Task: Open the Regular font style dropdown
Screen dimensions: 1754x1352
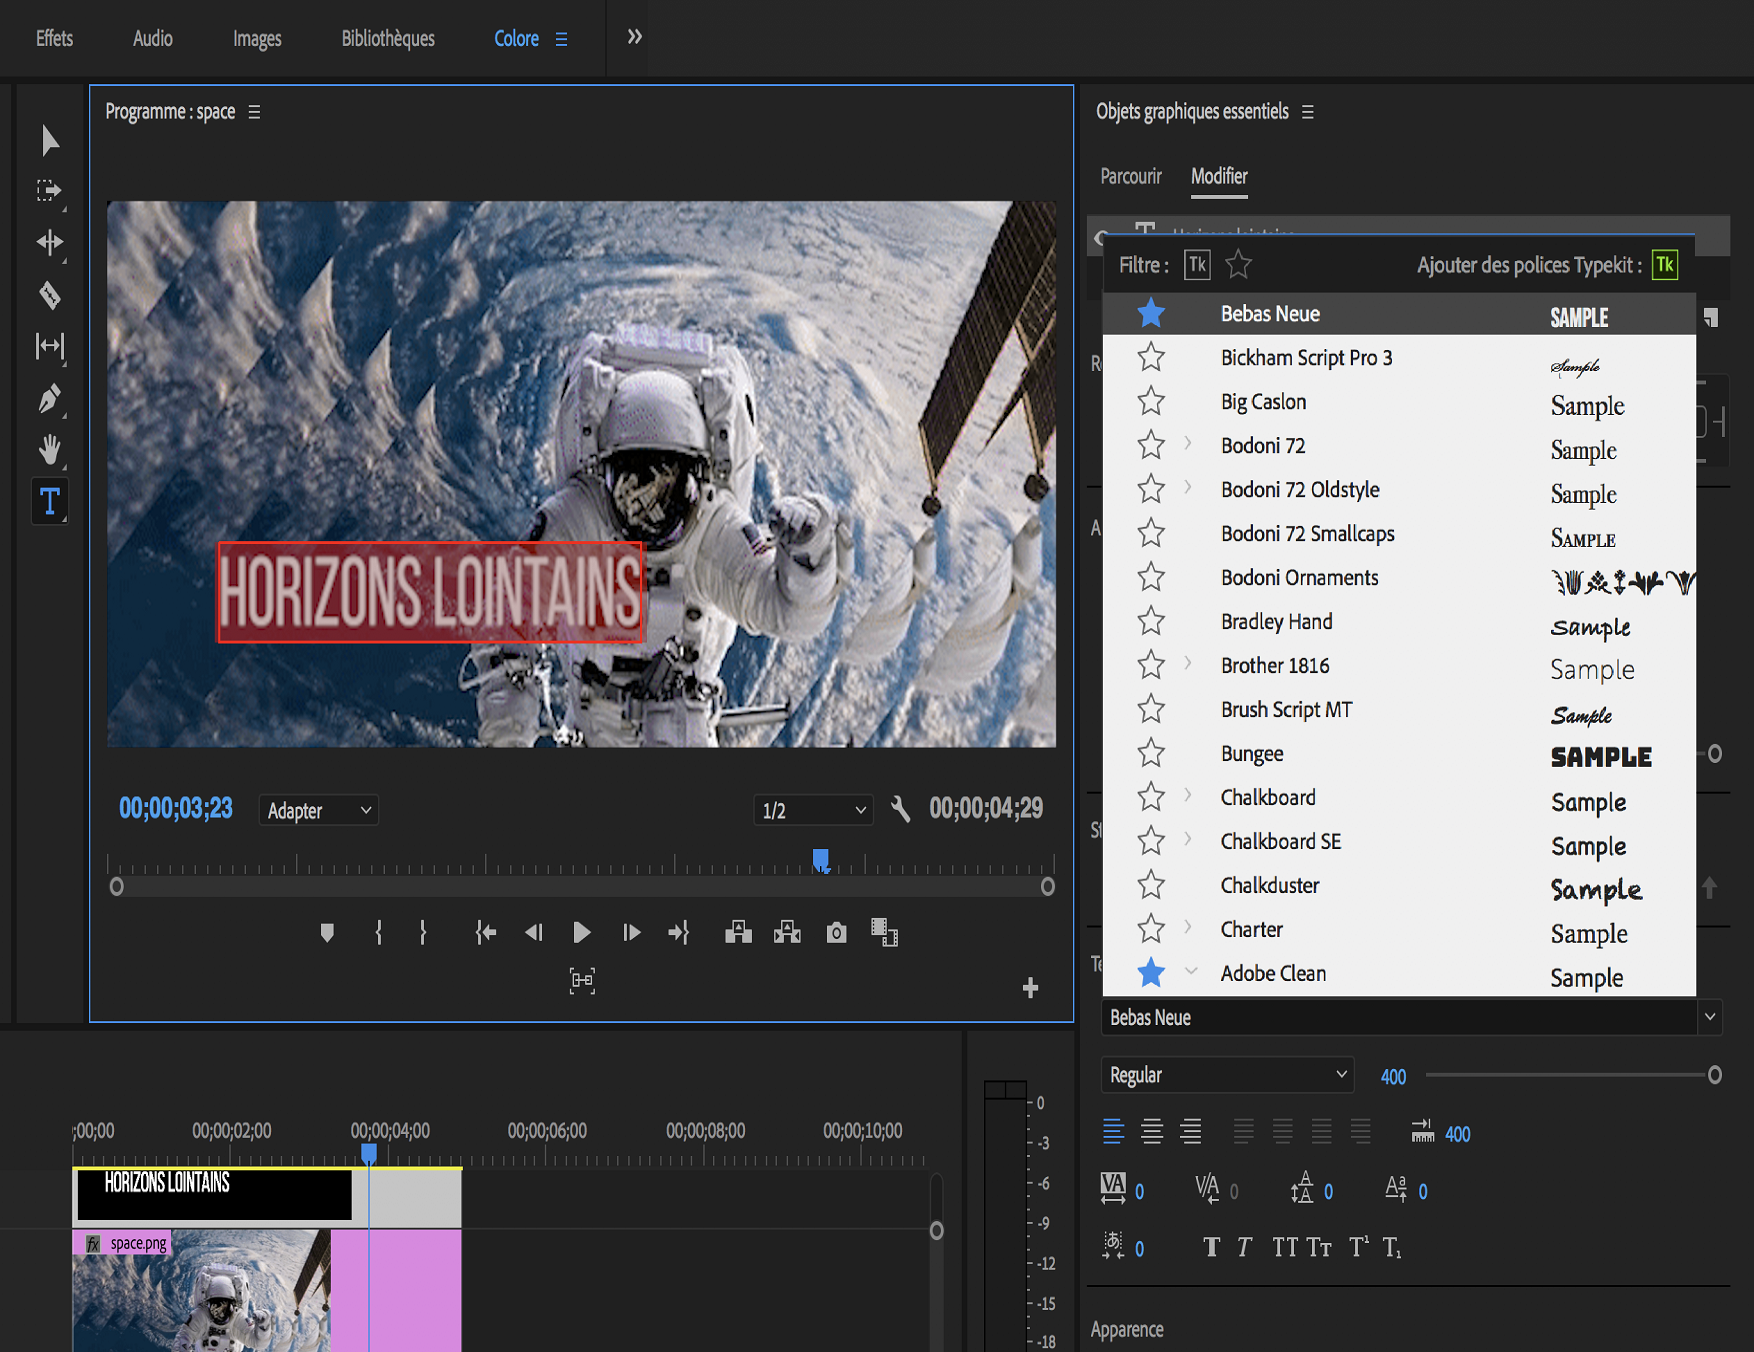Action: [x=1227, y=1075]
